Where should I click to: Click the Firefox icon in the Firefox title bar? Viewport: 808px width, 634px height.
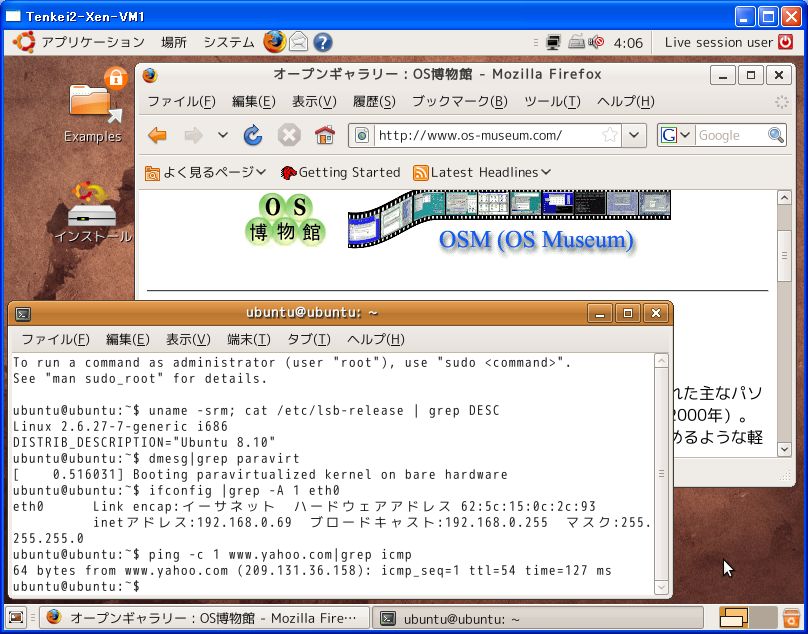(x=150, y=75)
